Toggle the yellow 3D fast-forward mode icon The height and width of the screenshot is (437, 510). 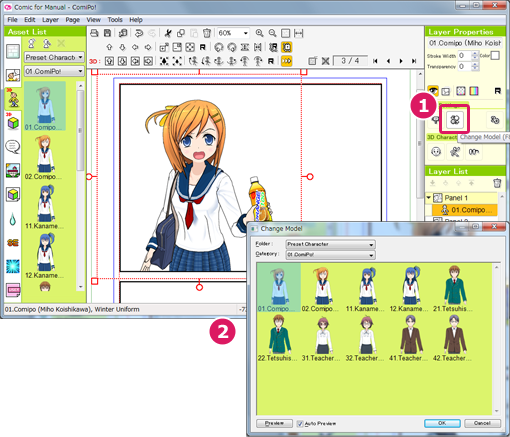point(287,61)
